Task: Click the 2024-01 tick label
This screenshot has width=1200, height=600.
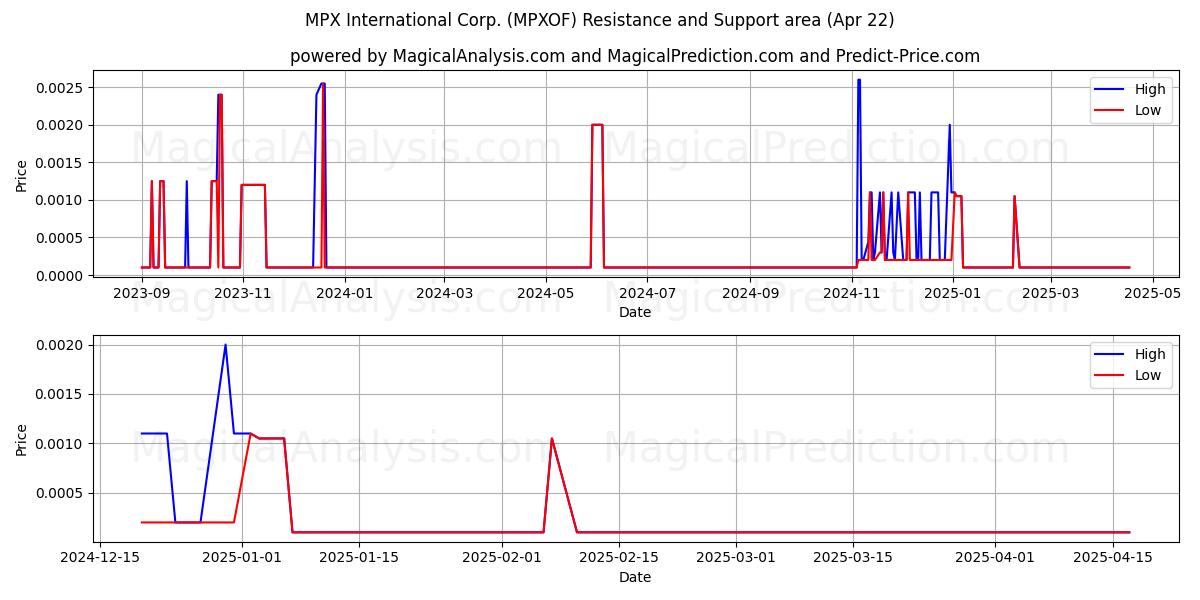Action: click(344, 293)
